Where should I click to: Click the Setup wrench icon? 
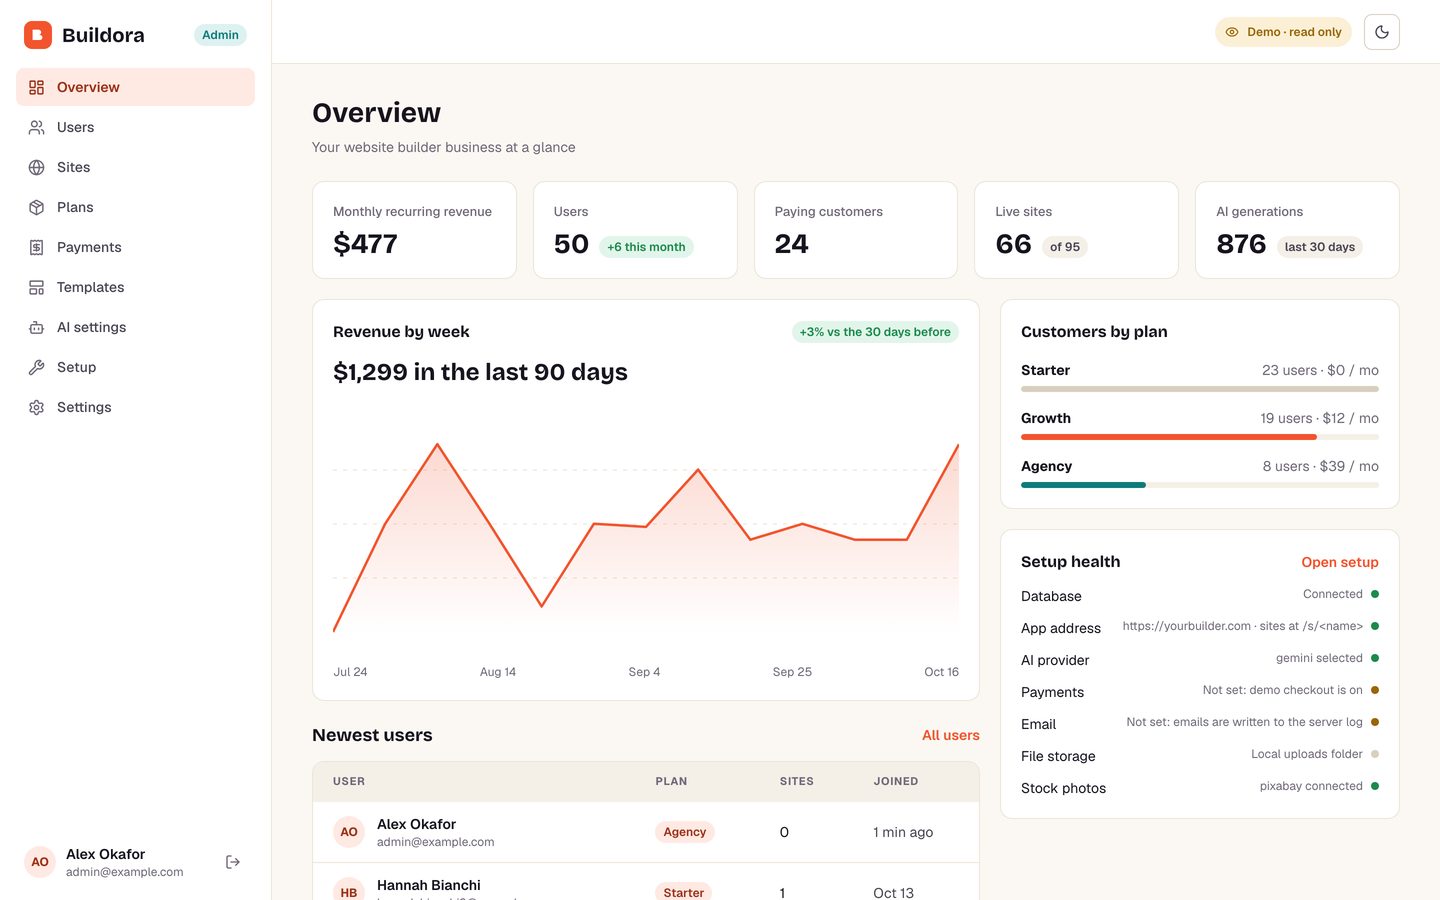(x=37, y=367)
